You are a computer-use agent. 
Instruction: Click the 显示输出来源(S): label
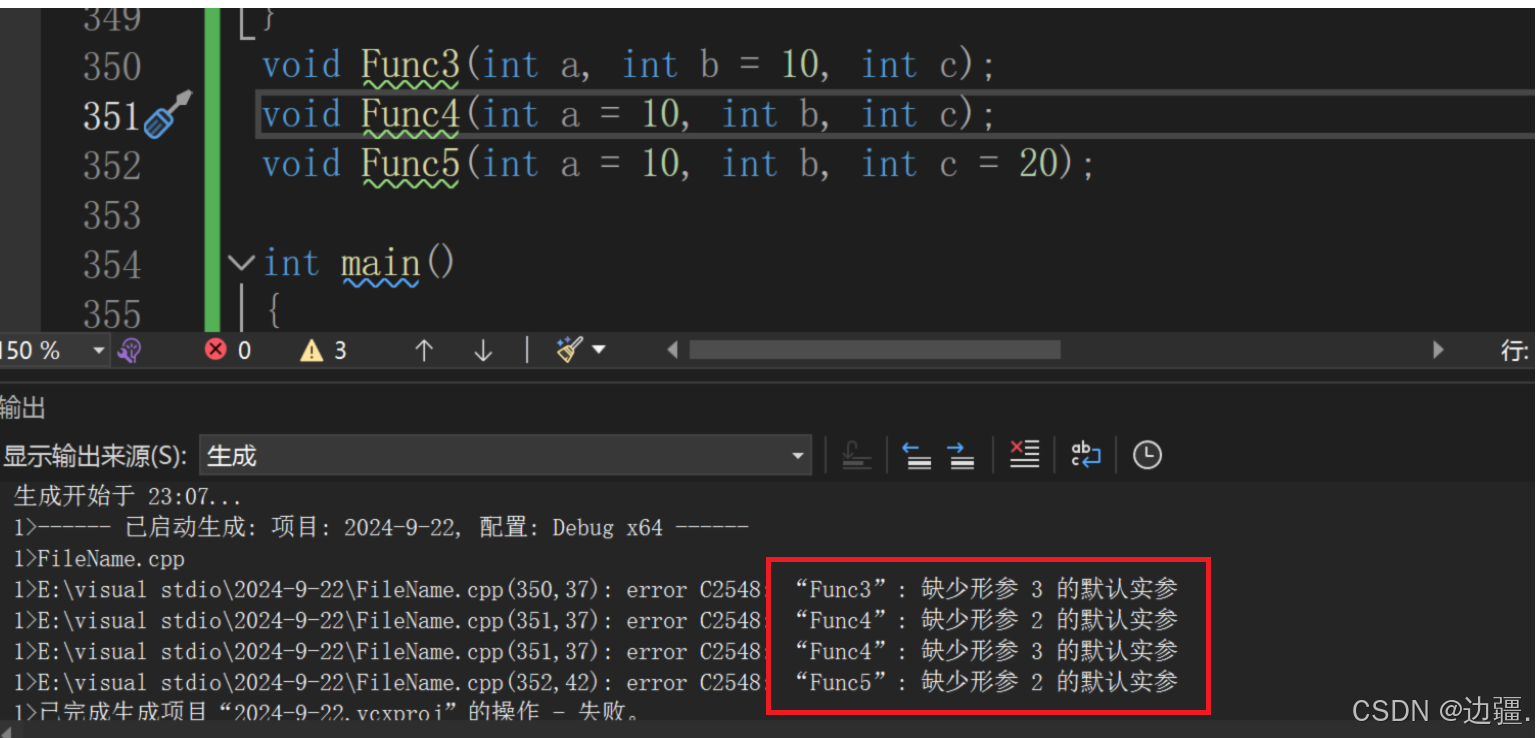[95, 456]
